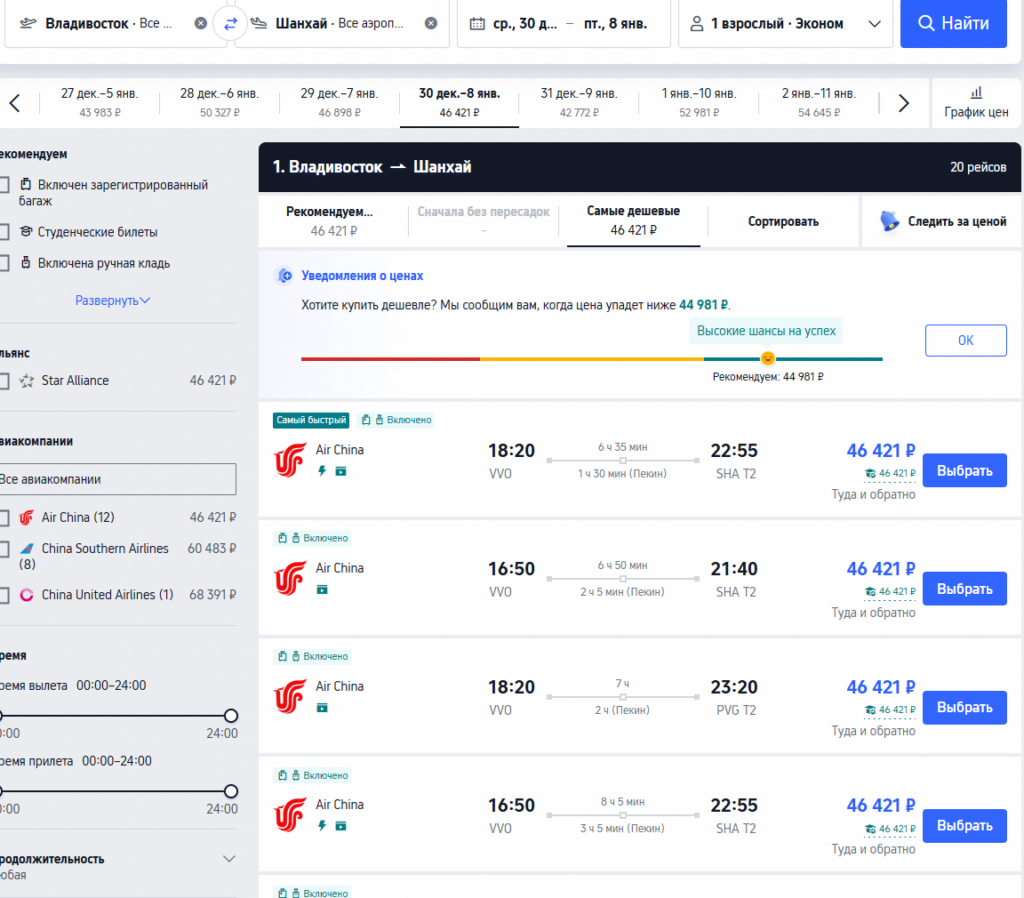Image resolution: width=1024 pixels, height=898 pixels.
Task: Click the passenger icon in search bar
Action: coord(697,24)
